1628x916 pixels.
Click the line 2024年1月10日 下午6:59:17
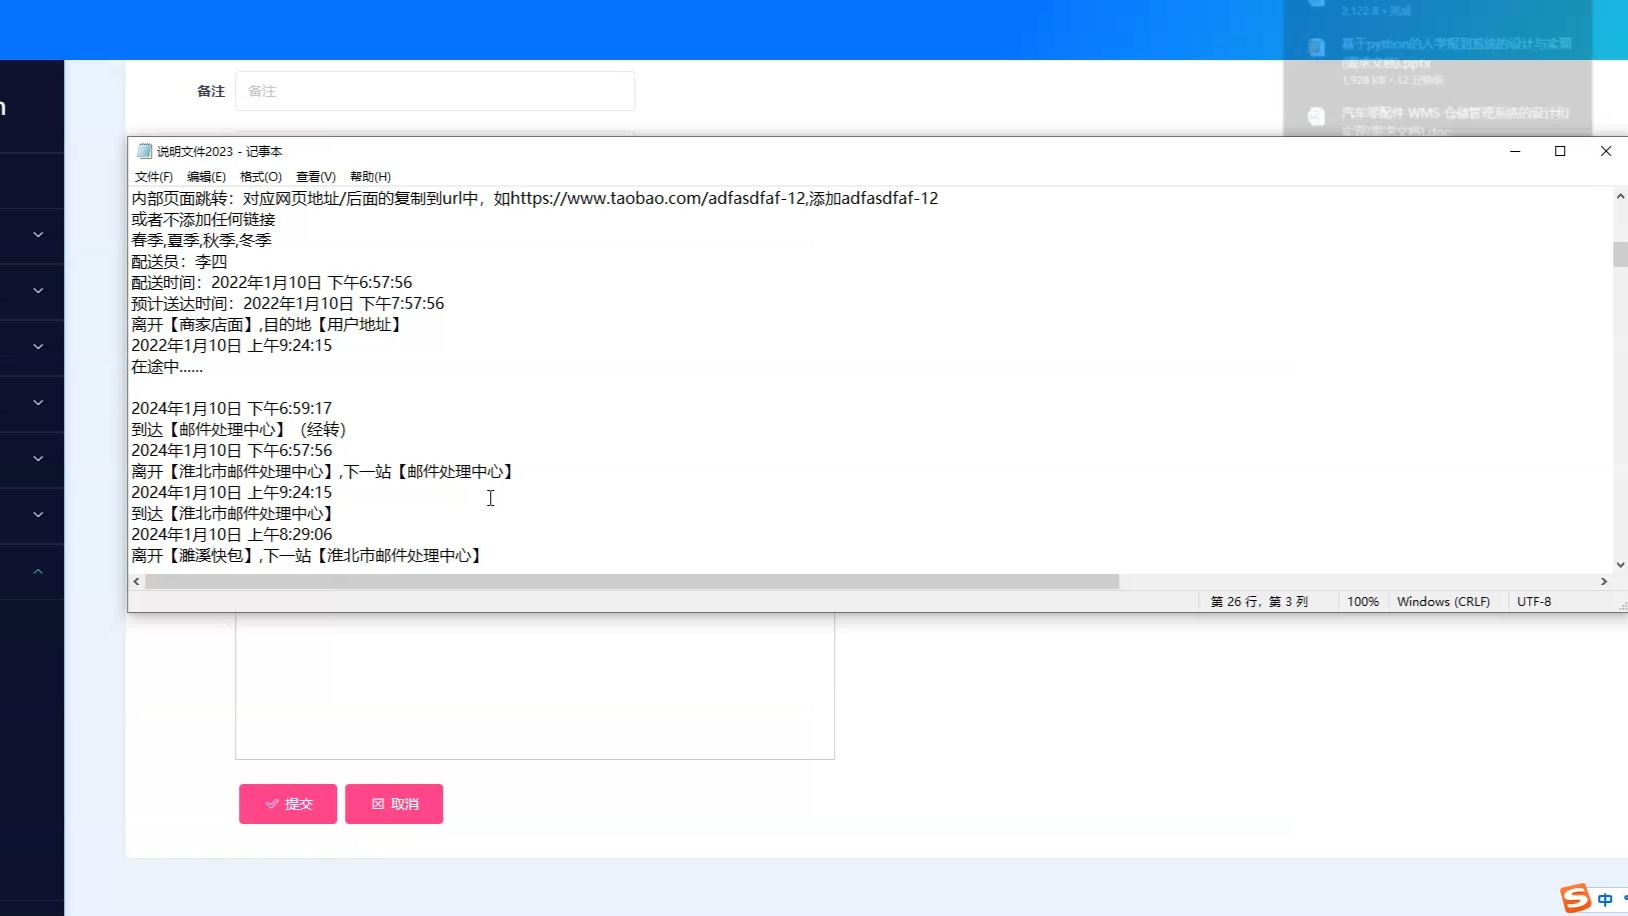pyautogui.click(x=231, y=408)
